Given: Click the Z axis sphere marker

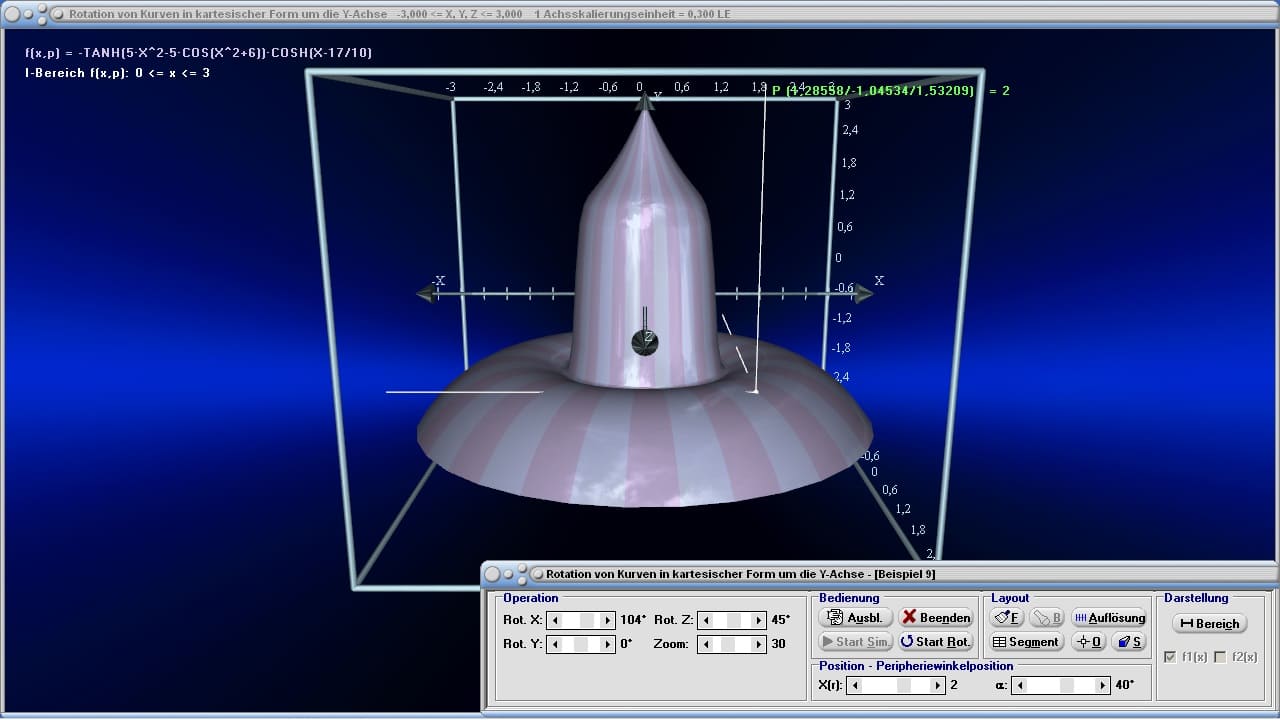Looking at the screenshot, I should click(645, 342).
